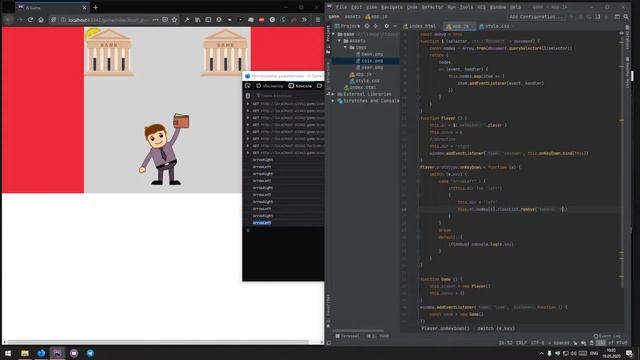
Task: Open Navigate menu in WebStorm
Action: (391, 7)
